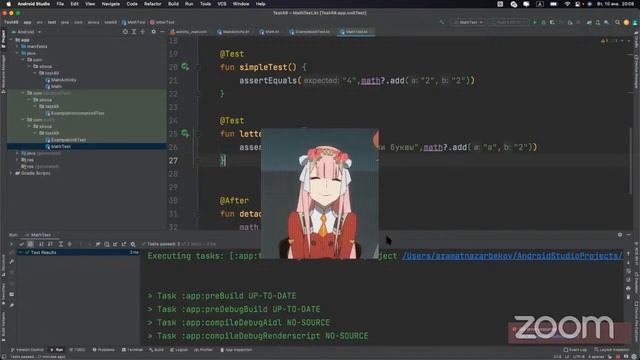Screen dimensions: 640x360
Task: Open the MathTest run configuration dropdown
Action: point(468,22)
